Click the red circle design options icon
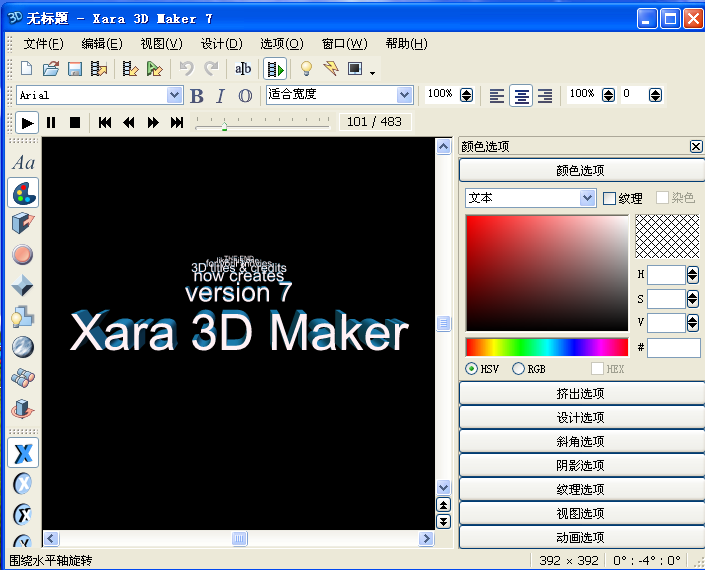 point(22,254)
